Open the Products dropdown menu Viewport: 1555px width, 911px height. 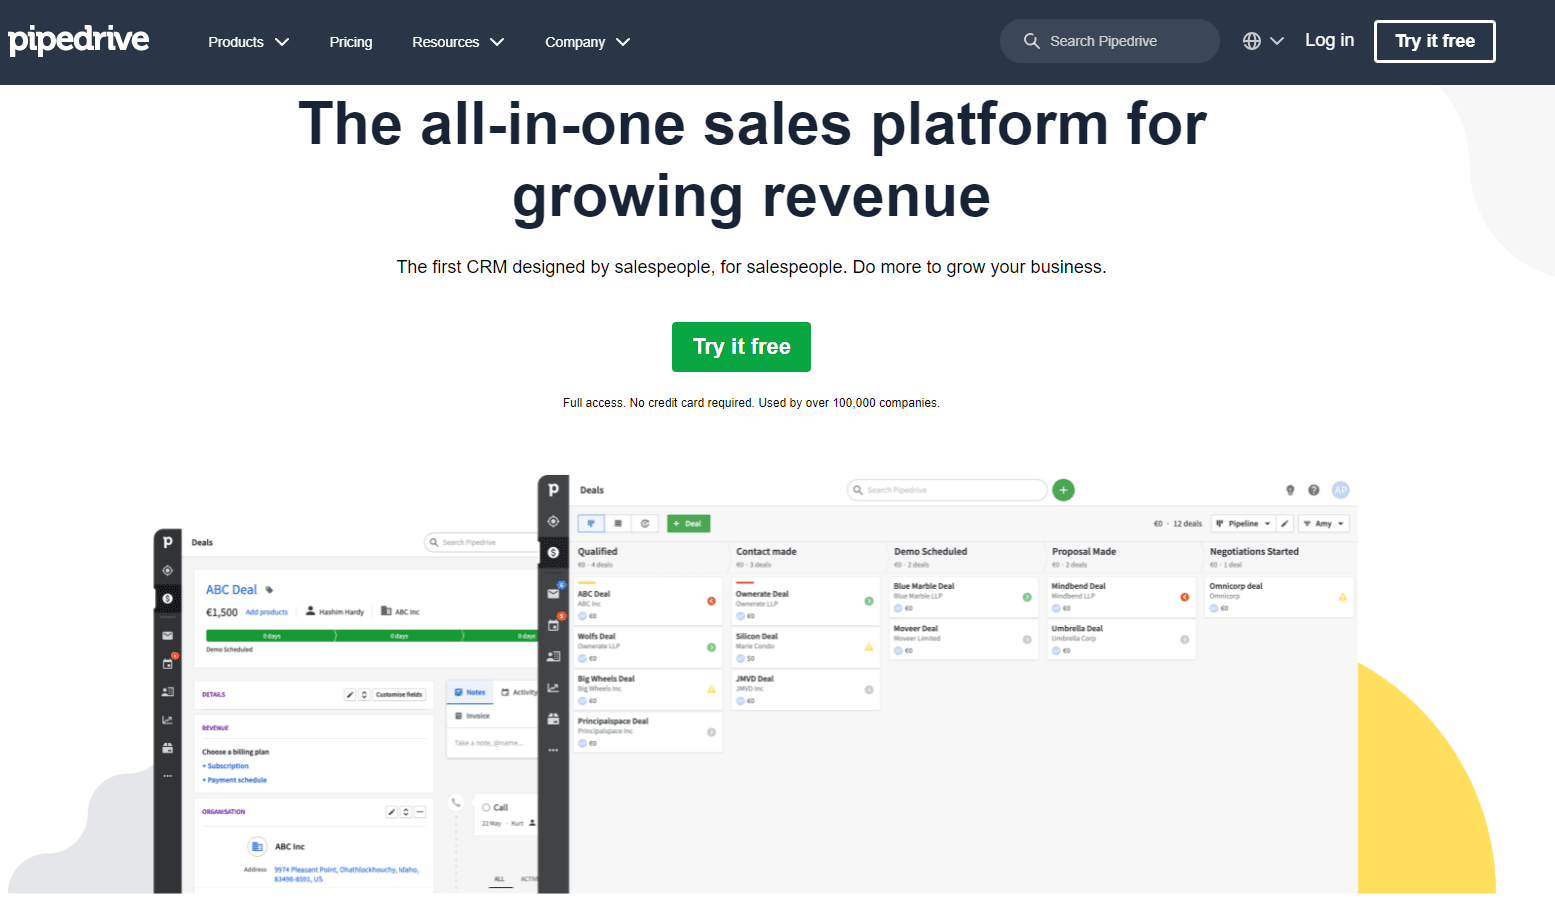[248, 42]
